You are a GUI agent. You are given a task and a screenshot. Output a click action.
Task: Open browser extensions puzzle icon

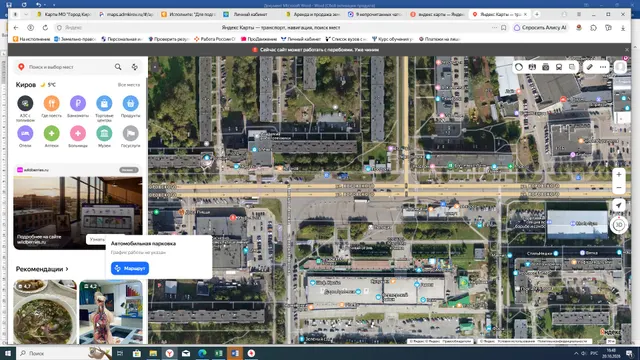pyautogui.click(x=593, y=28)
